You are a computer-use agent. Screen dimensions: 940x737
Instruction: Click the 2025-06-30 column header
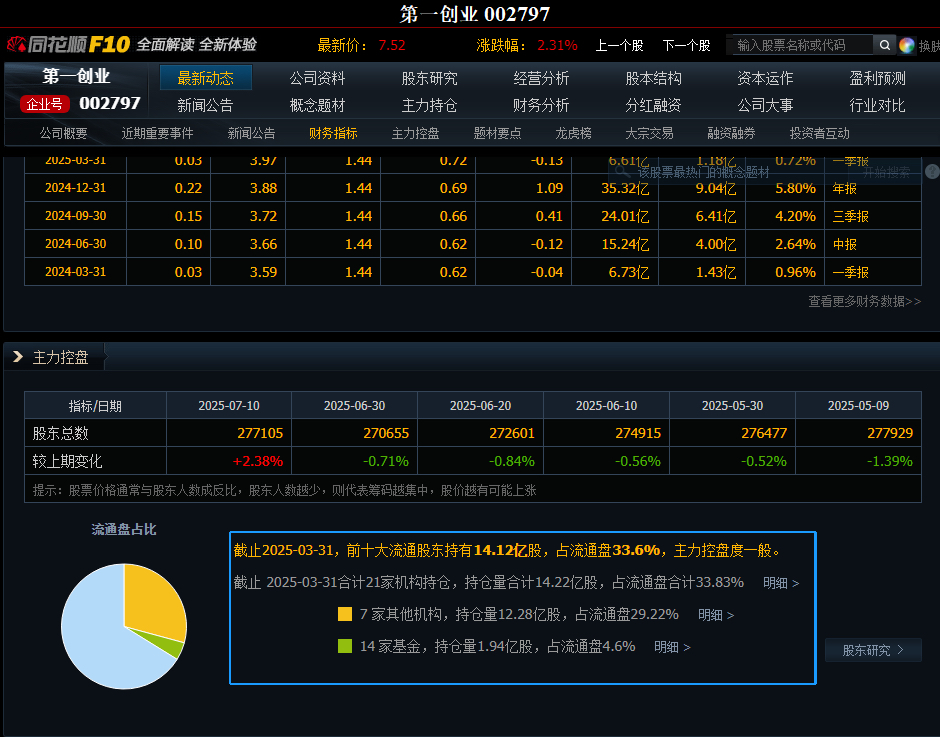pyautogui.click(x=354, y=405)
